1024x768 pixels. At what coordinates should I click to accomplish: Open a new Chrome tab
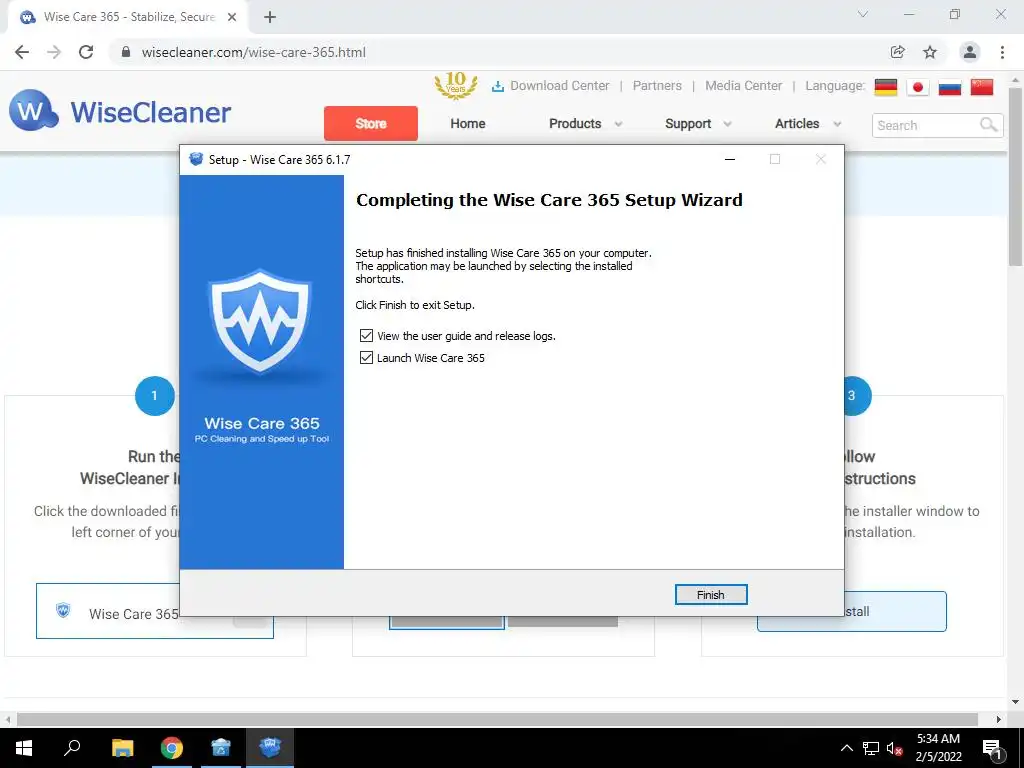pyautogui.click(x=270, y=17)
